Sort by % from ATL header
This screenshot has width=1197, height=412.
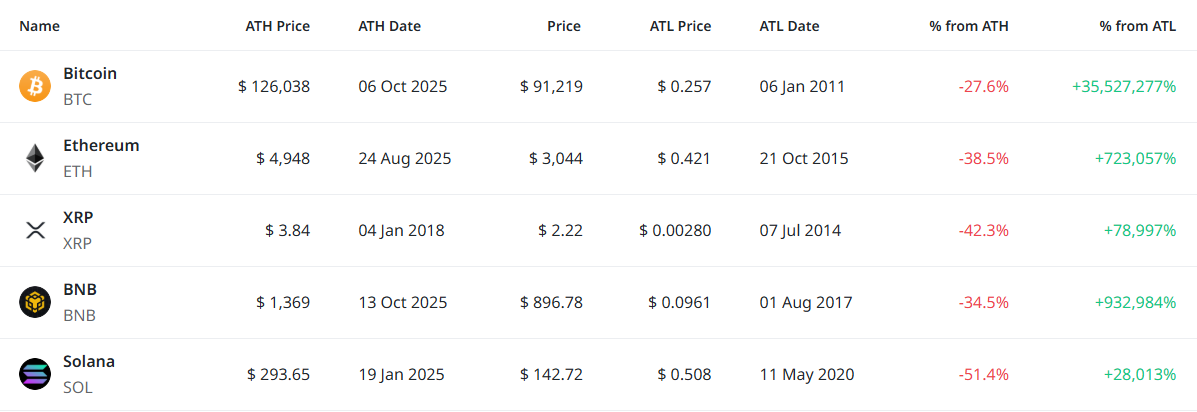(1137, 26)
